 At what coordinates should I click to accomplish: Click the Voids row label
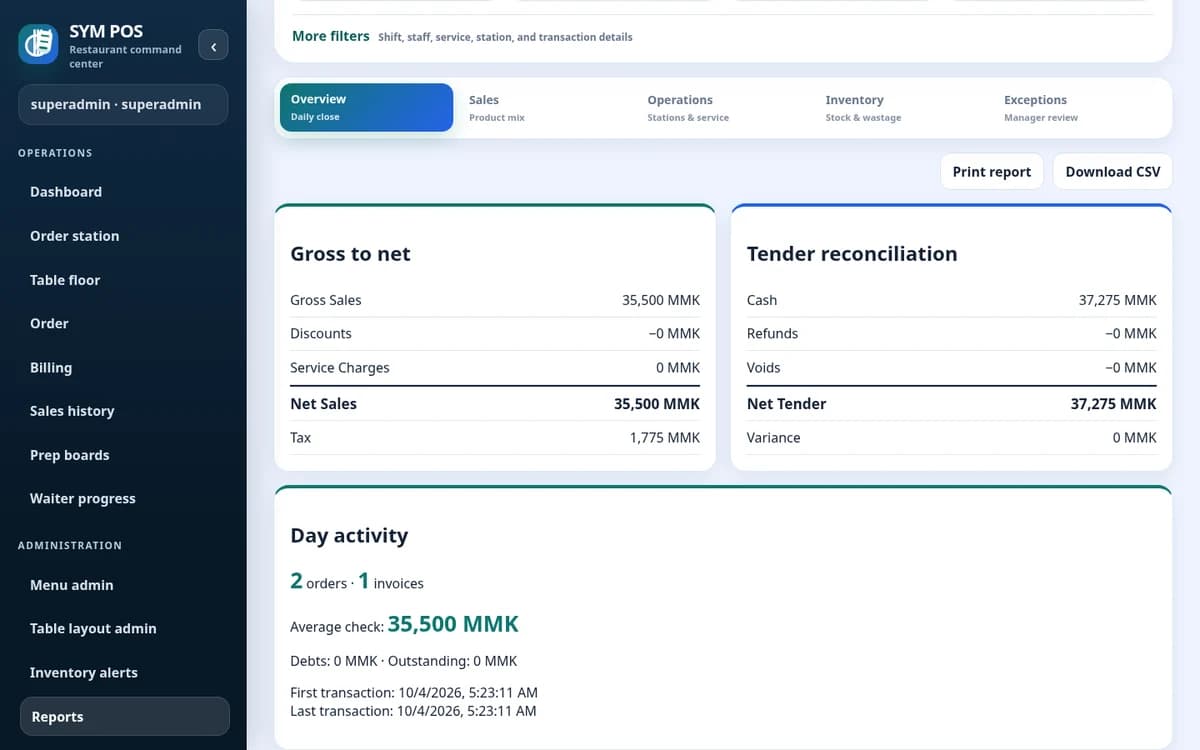(x=764, y=368)
